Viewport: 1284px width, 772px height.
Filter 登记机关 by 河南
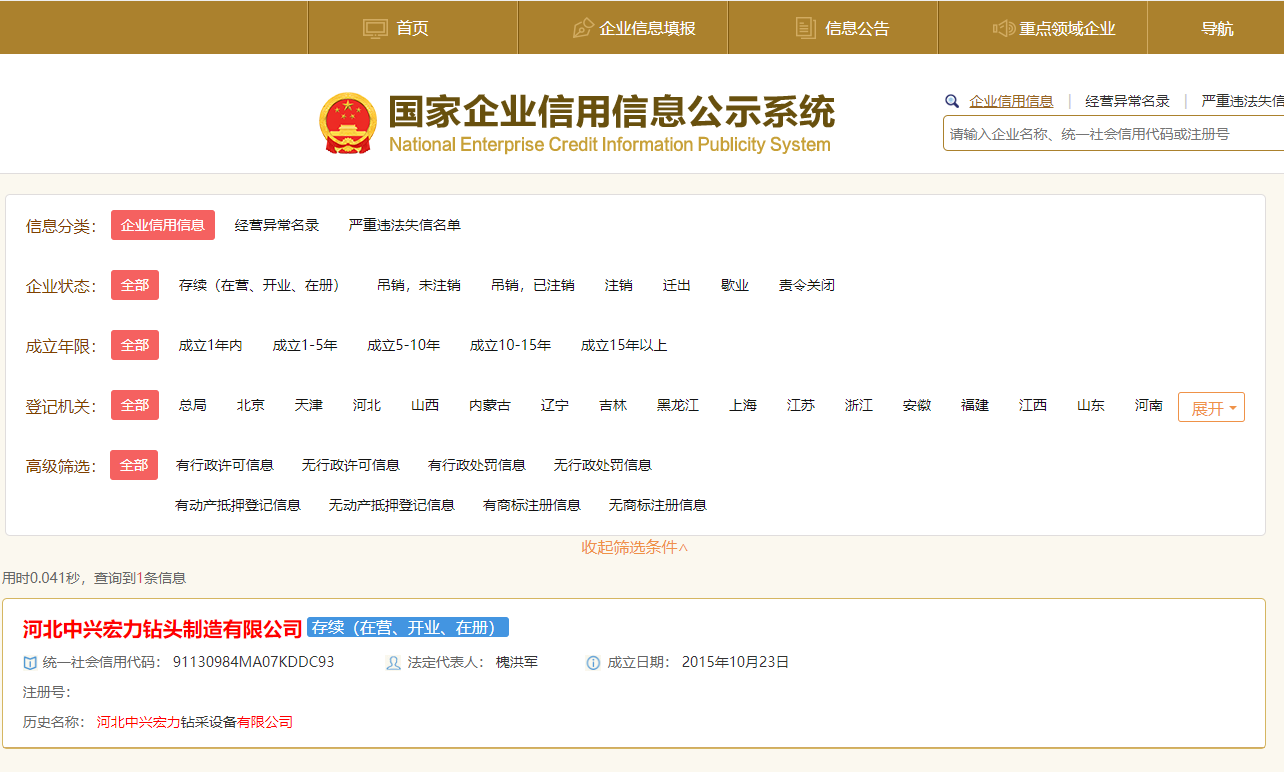1149,405
